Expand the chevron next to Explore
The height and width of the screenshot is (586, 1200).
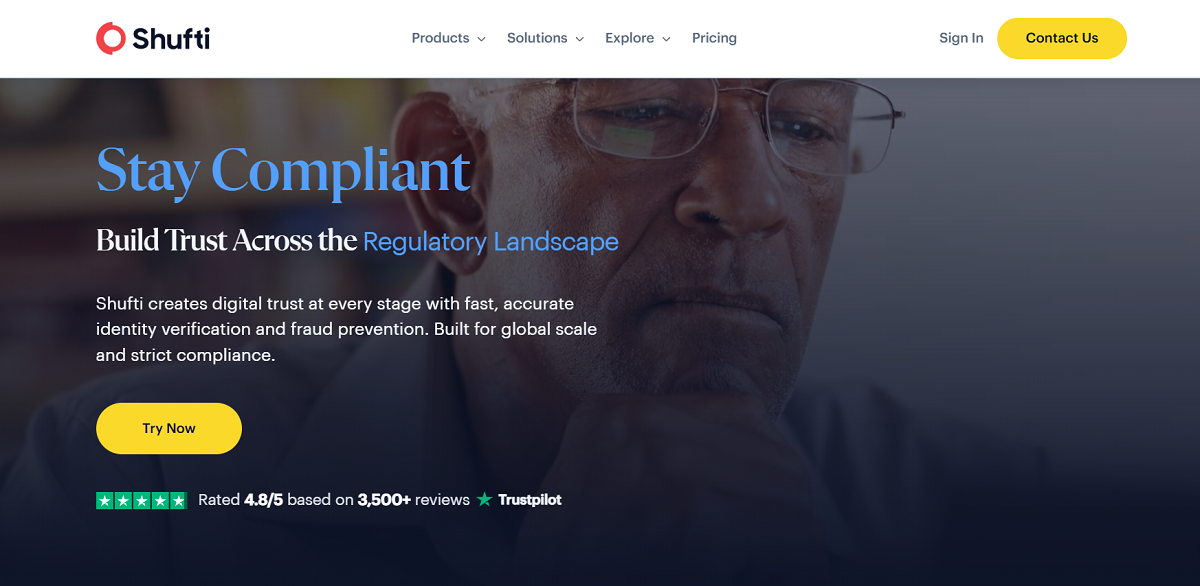click(x=666, y=39)
